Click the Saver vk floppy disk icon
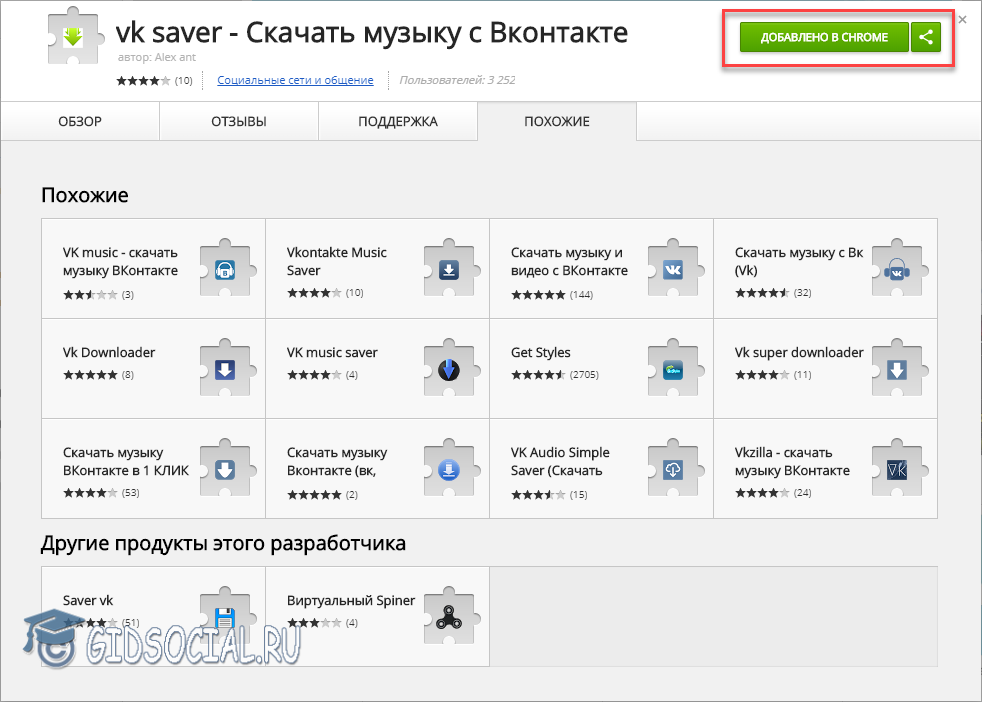Viewport: 982px width, 702px height. click(x=225, y=617)
